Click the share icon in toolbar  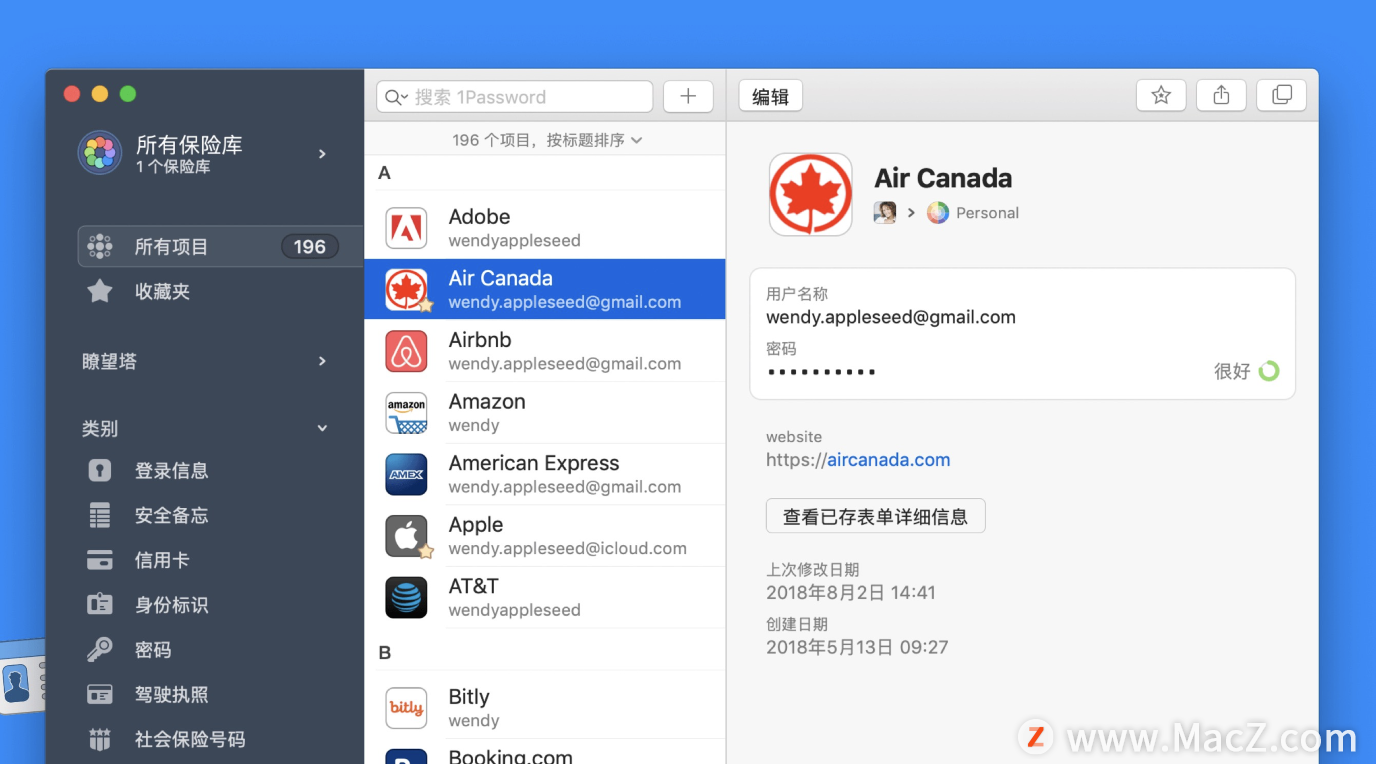(1221, 96)
